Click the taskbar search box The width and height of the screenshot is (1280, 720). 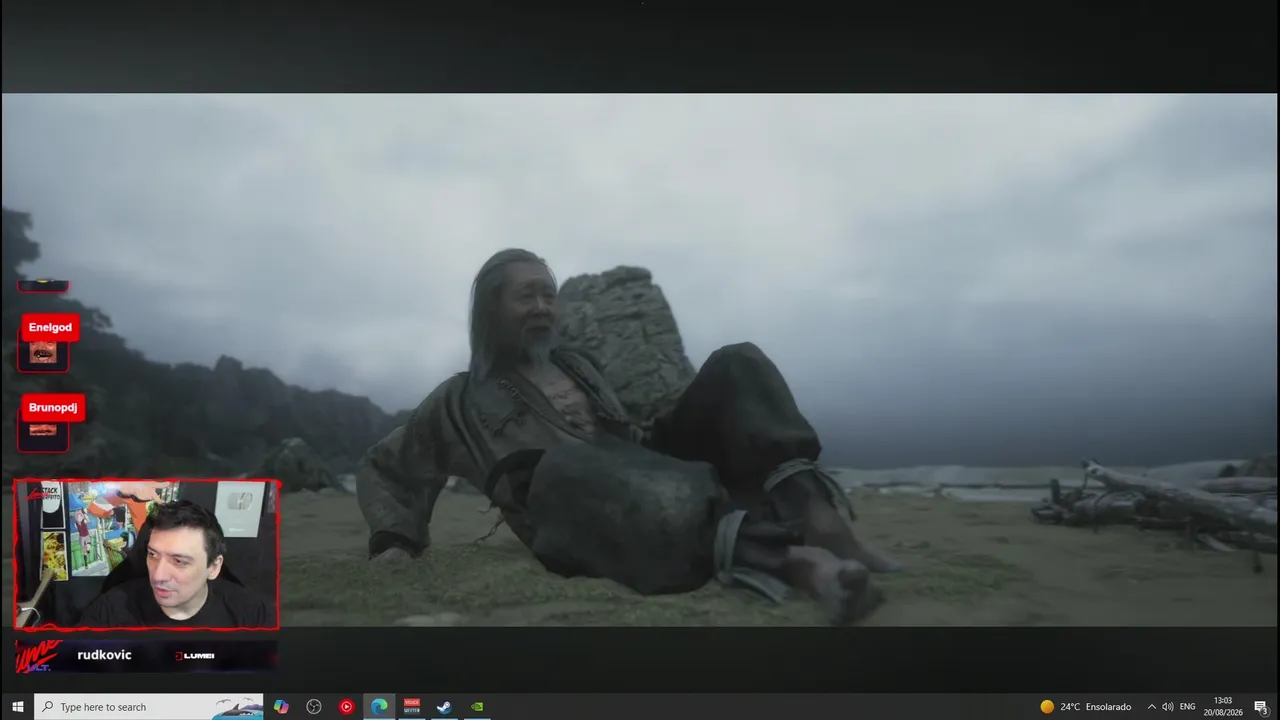[149, 707]
